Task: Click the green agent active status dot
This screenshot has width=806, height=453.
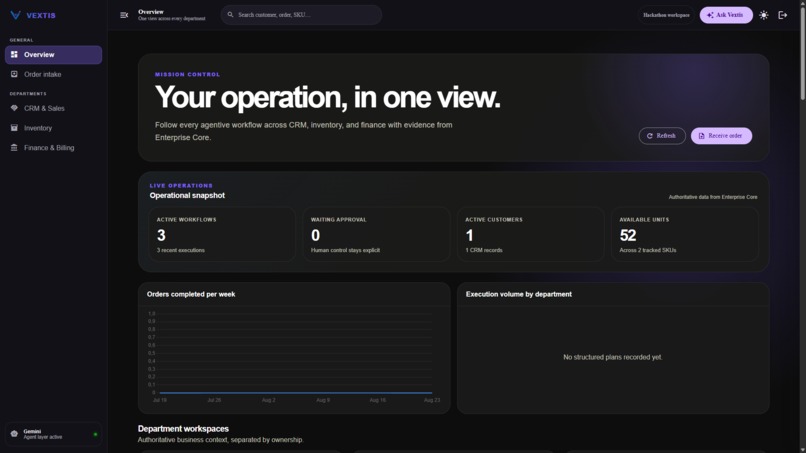Action: point(95,434)
